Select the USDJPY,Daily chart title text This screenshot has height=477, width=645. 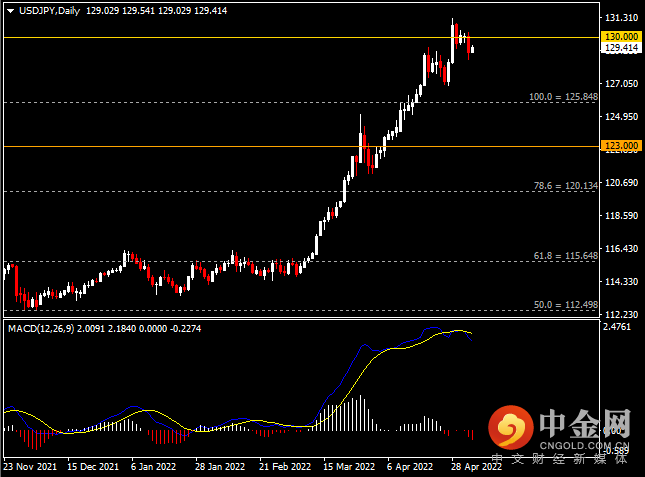(x=49, y=11)
